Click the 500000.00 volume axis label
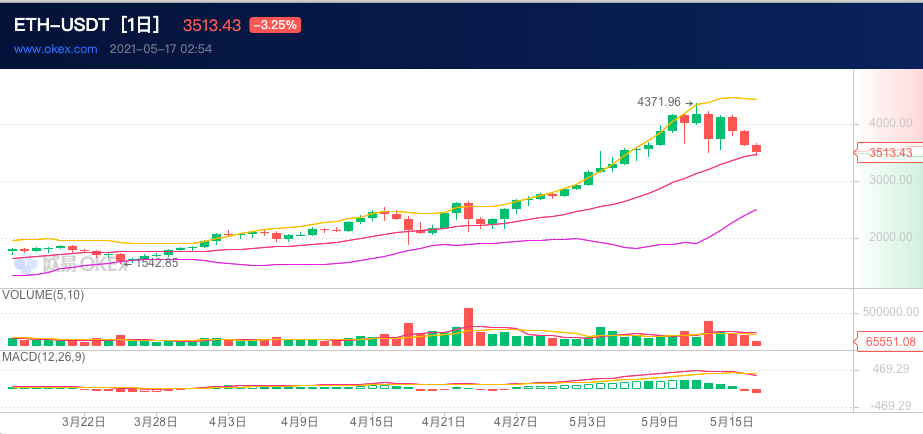The height and width of the screenshot is (434, 923). pyautogui.click(x=887, y=312)
